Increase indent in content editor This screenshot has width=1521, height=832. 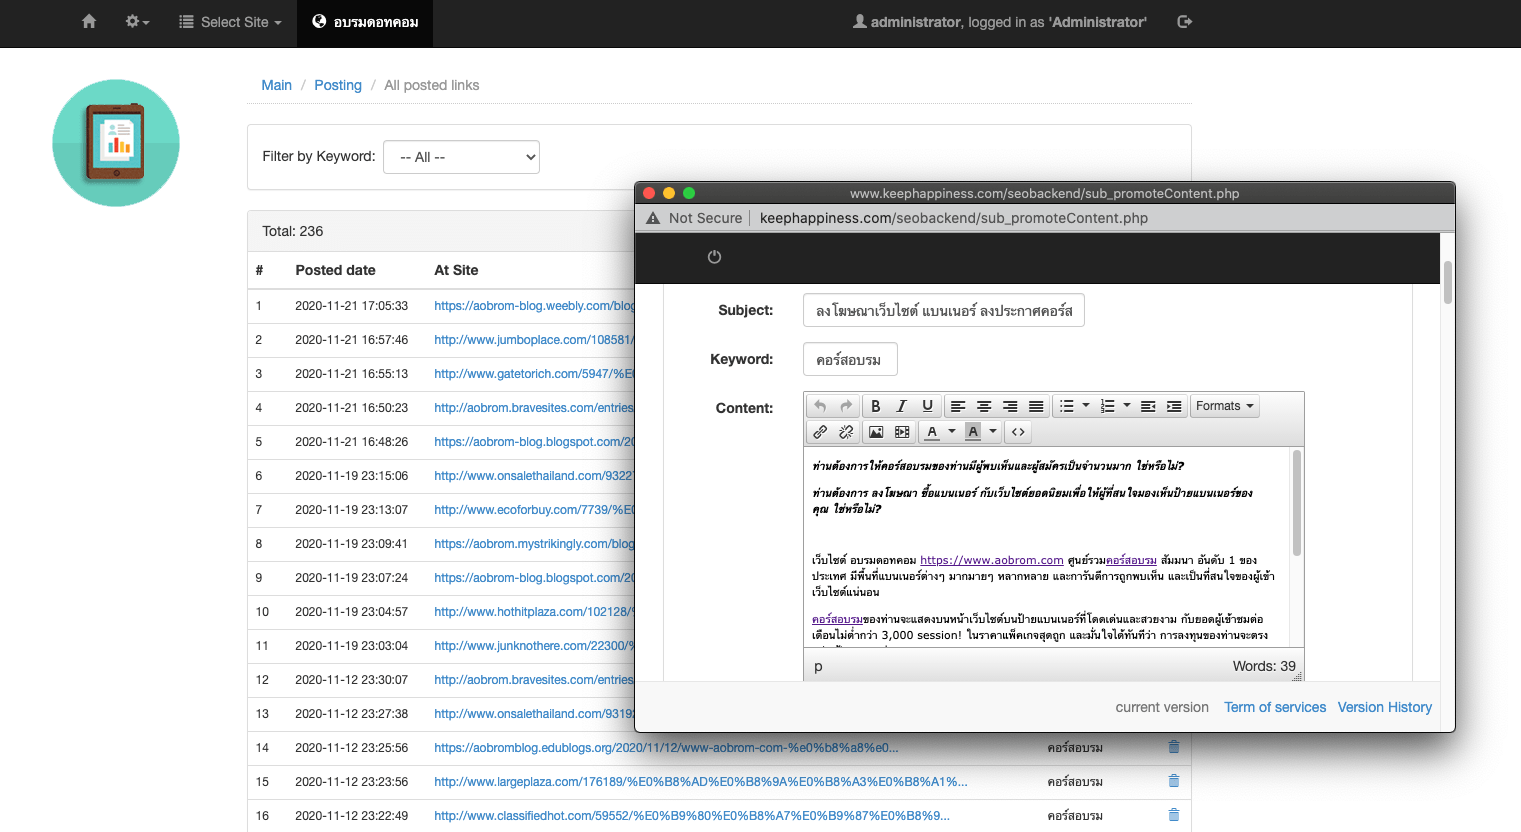pyautogui.click(x=1174, y=406)
